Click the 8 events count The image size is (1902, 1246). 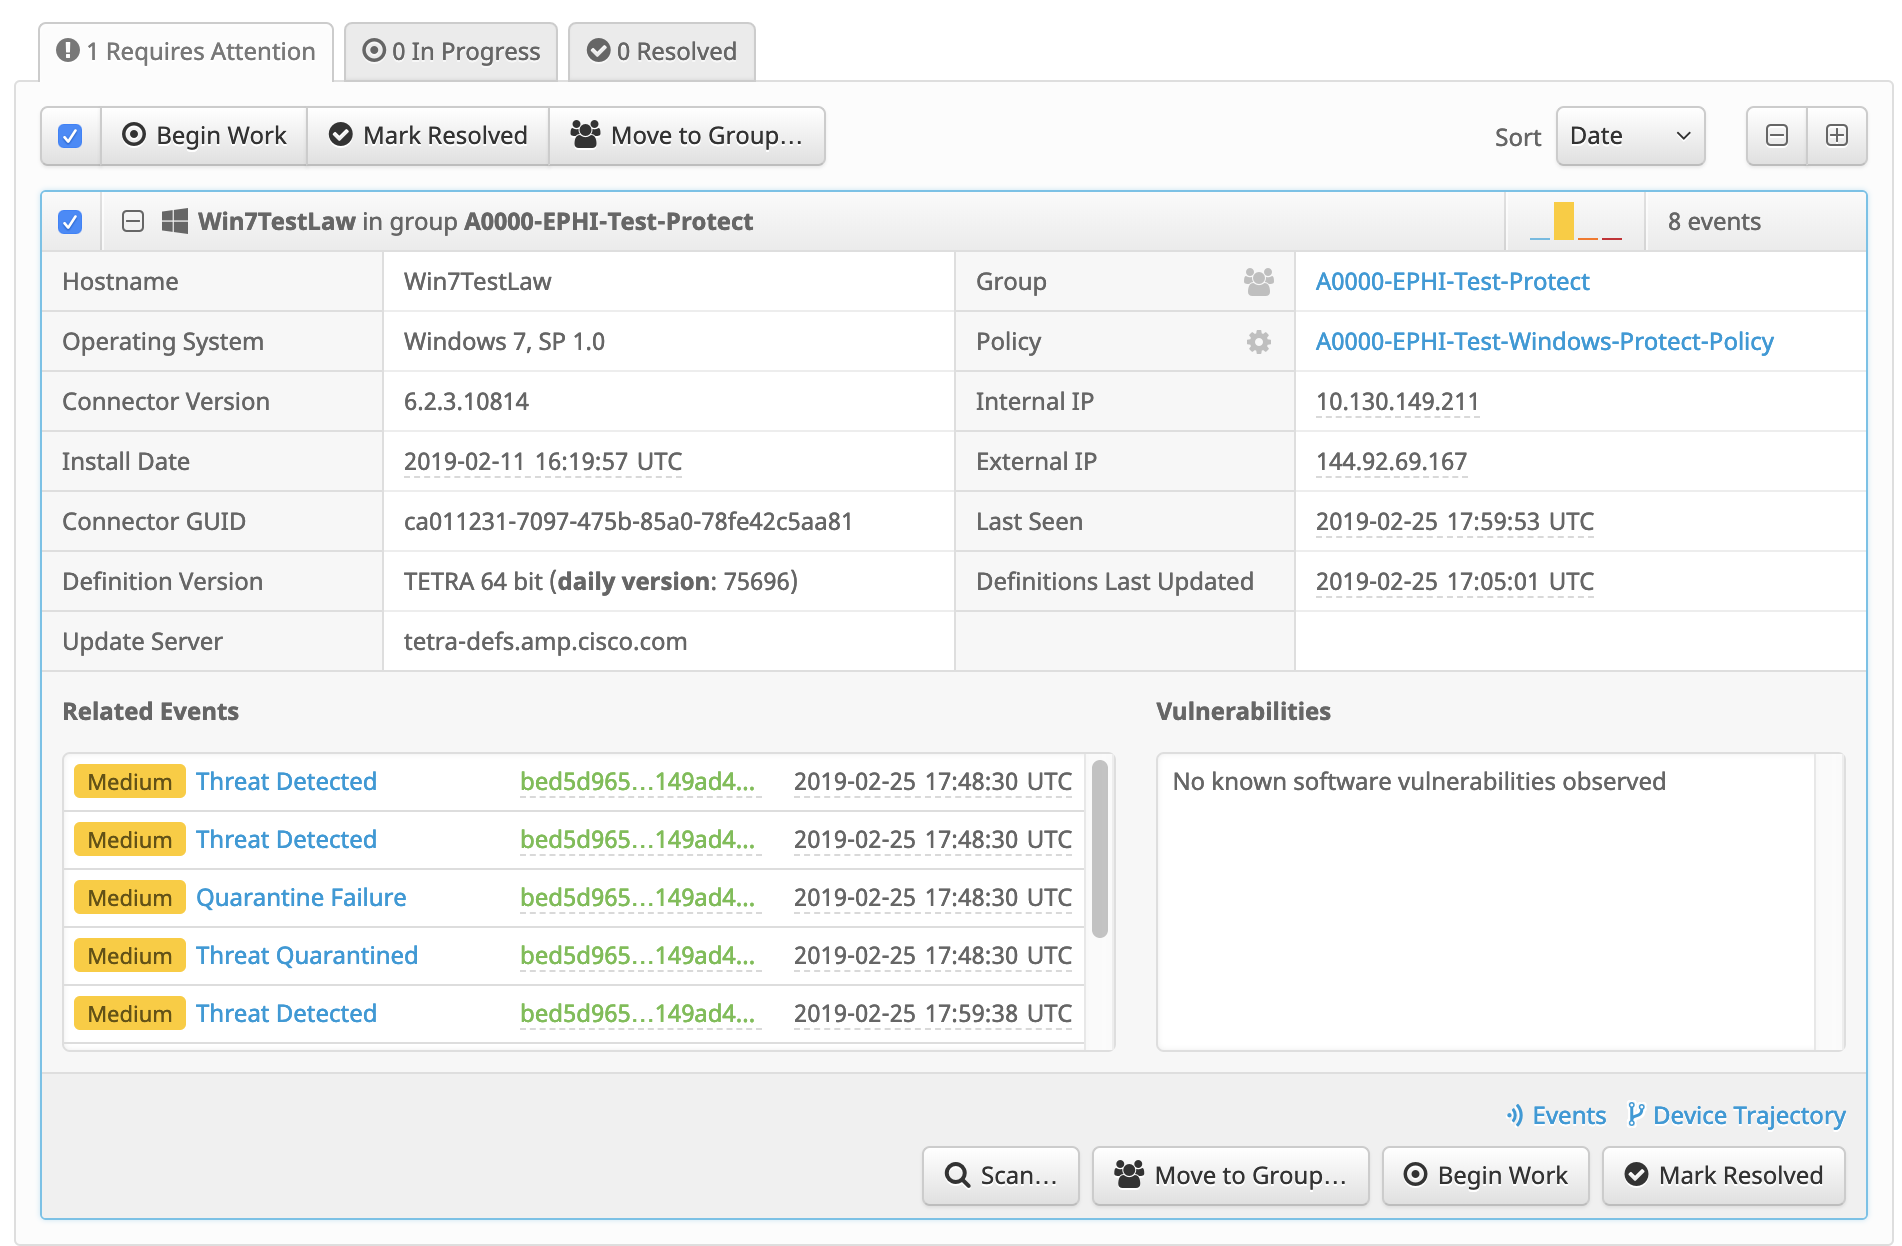click(1714, 222)
